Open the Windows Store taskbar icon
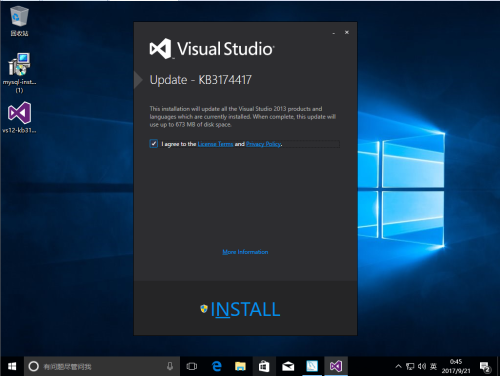The height and width of the screenshot is (376, 500). pyautogui.click(x=264, y=366)
